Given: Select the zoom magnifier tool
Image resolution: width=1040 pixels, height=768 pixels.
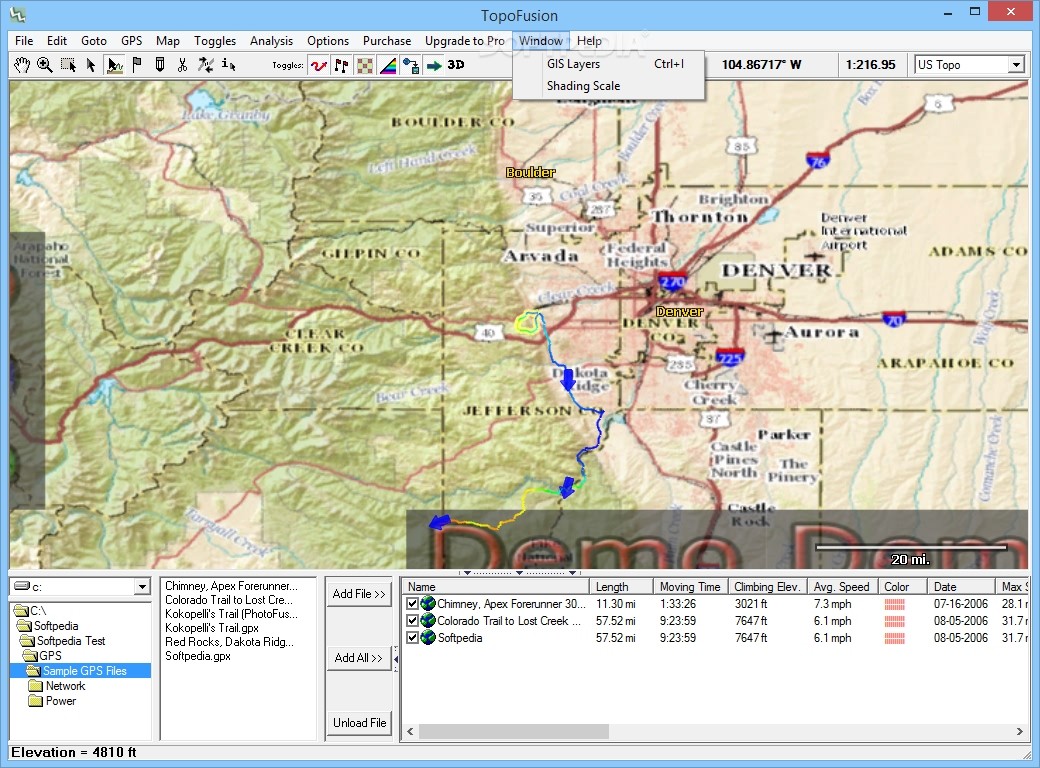Looking at the screenshot, I should click(44, 65).
